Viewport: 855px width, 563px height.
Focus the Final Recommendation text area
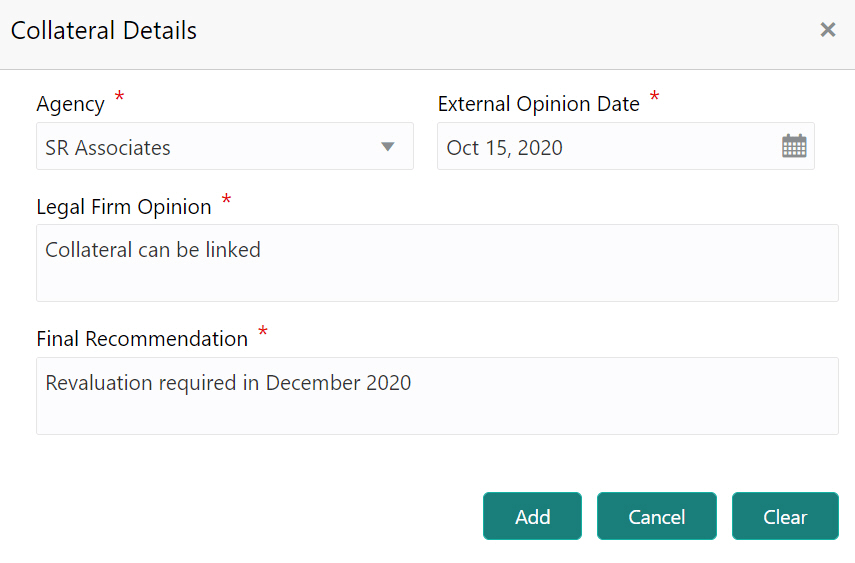tap(437, 396)
